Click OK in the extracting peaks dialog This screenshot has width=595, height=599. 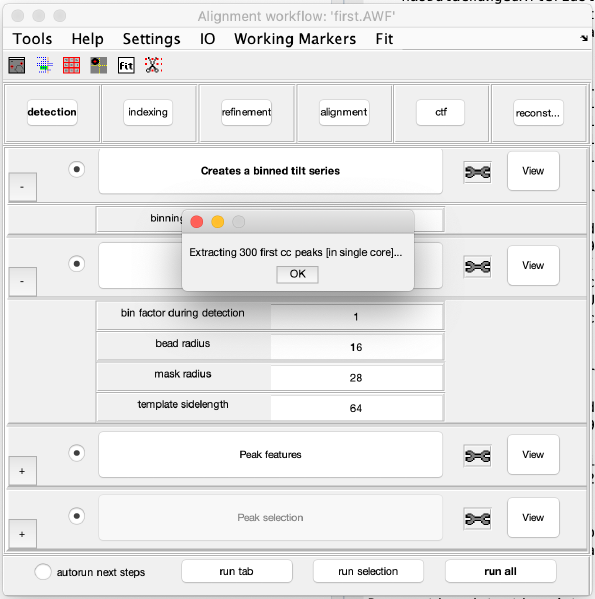click(298, 274)
